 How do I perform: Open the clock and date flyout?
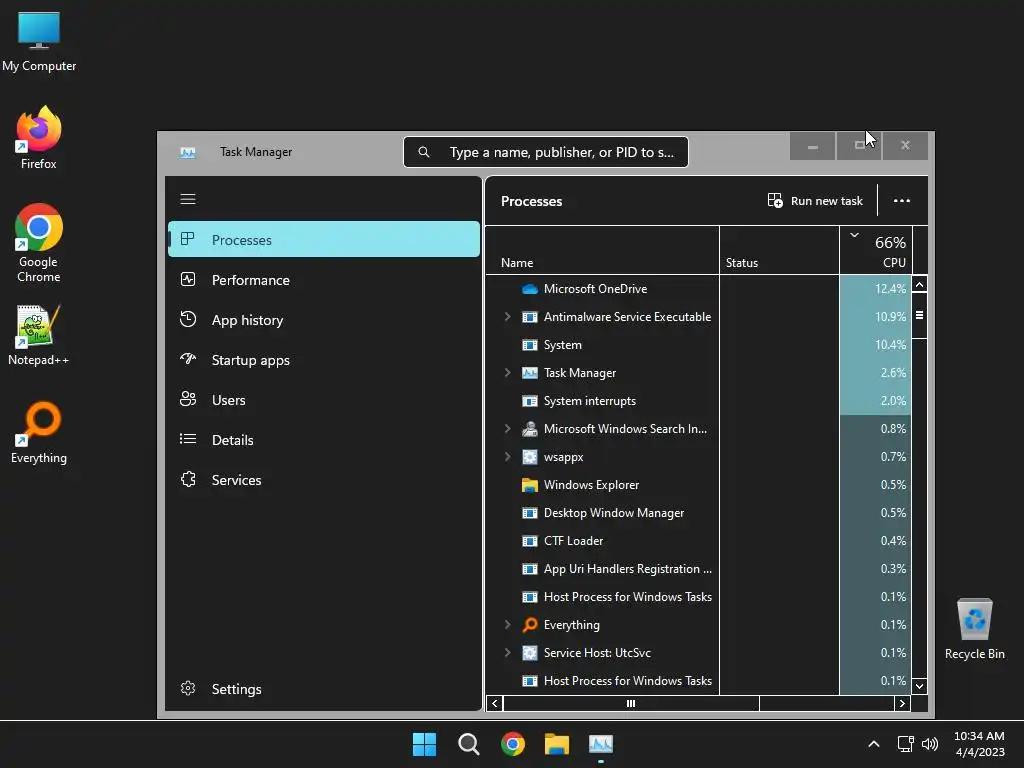980,744
